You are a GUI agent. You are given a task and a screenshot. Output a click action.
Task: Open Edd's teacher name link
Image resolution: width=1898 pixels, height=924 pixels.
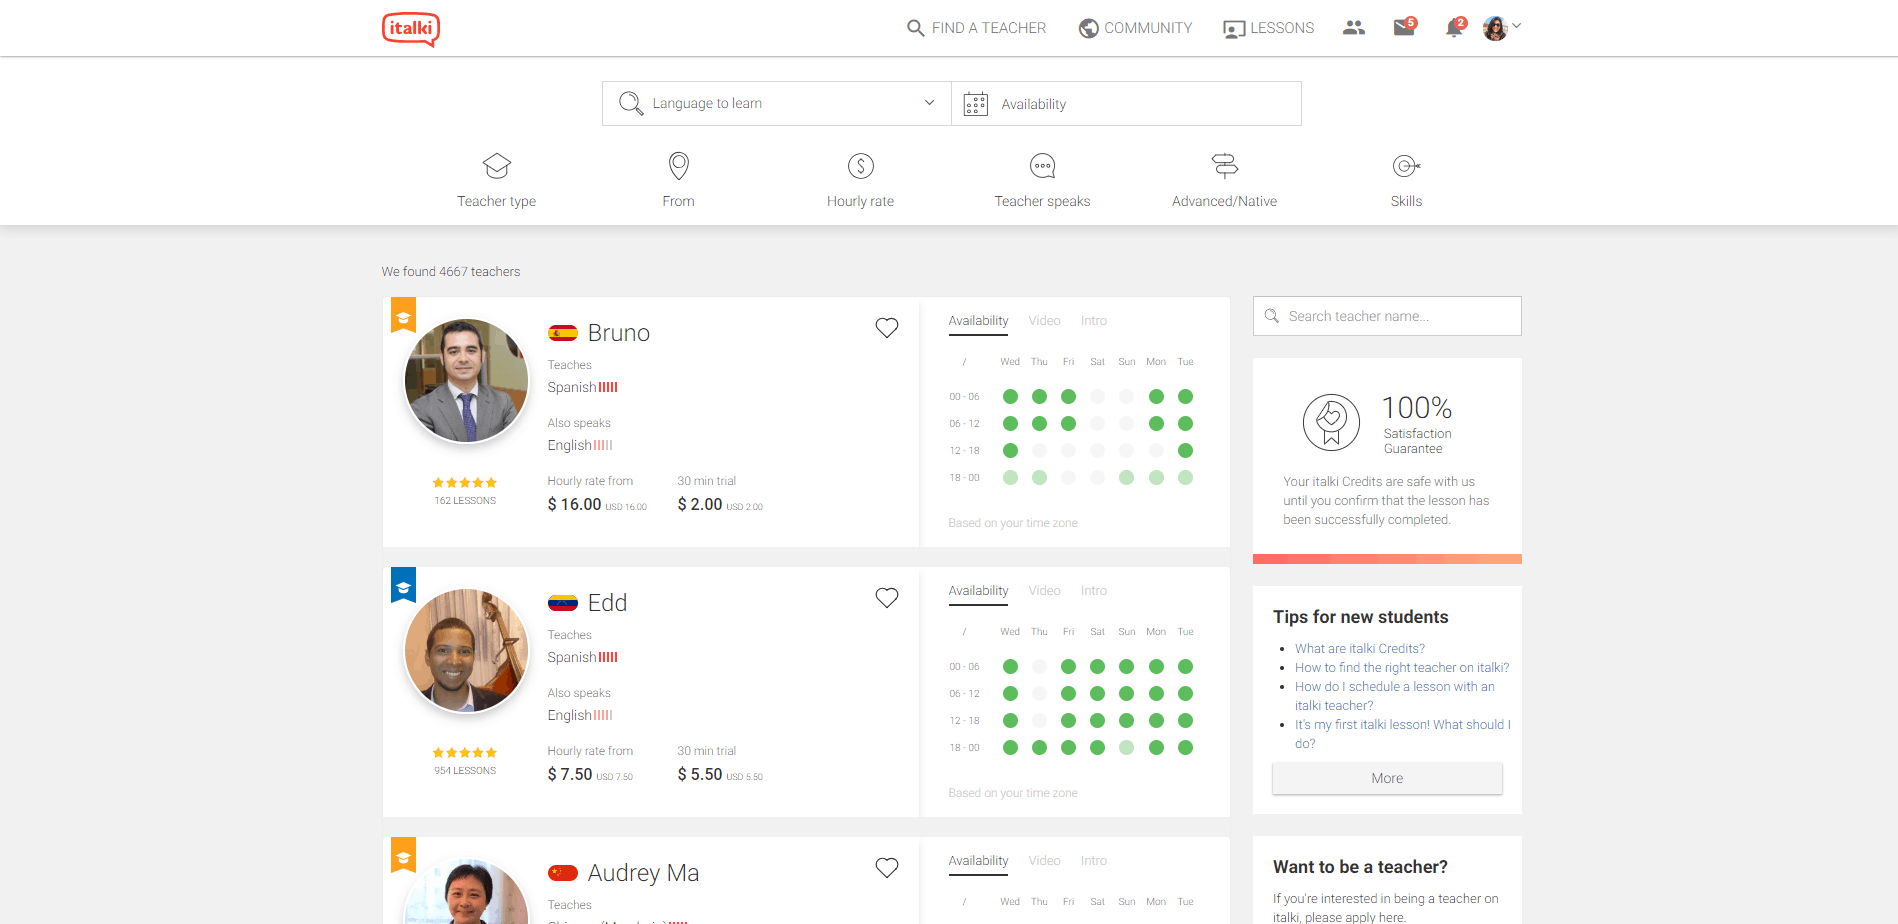tap(607, 603)
